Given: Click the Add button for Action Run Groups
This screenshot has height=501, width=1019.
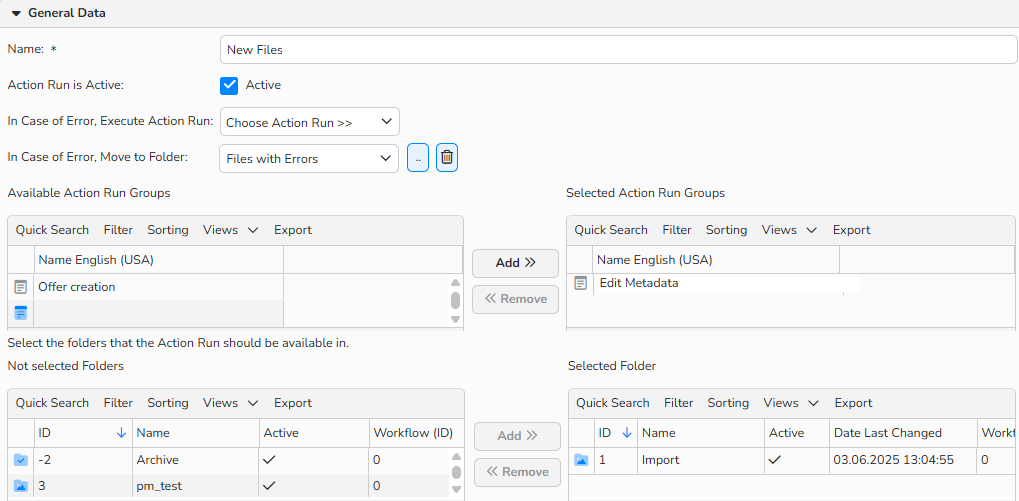Looking at the screenshot, I should (515, 263).
